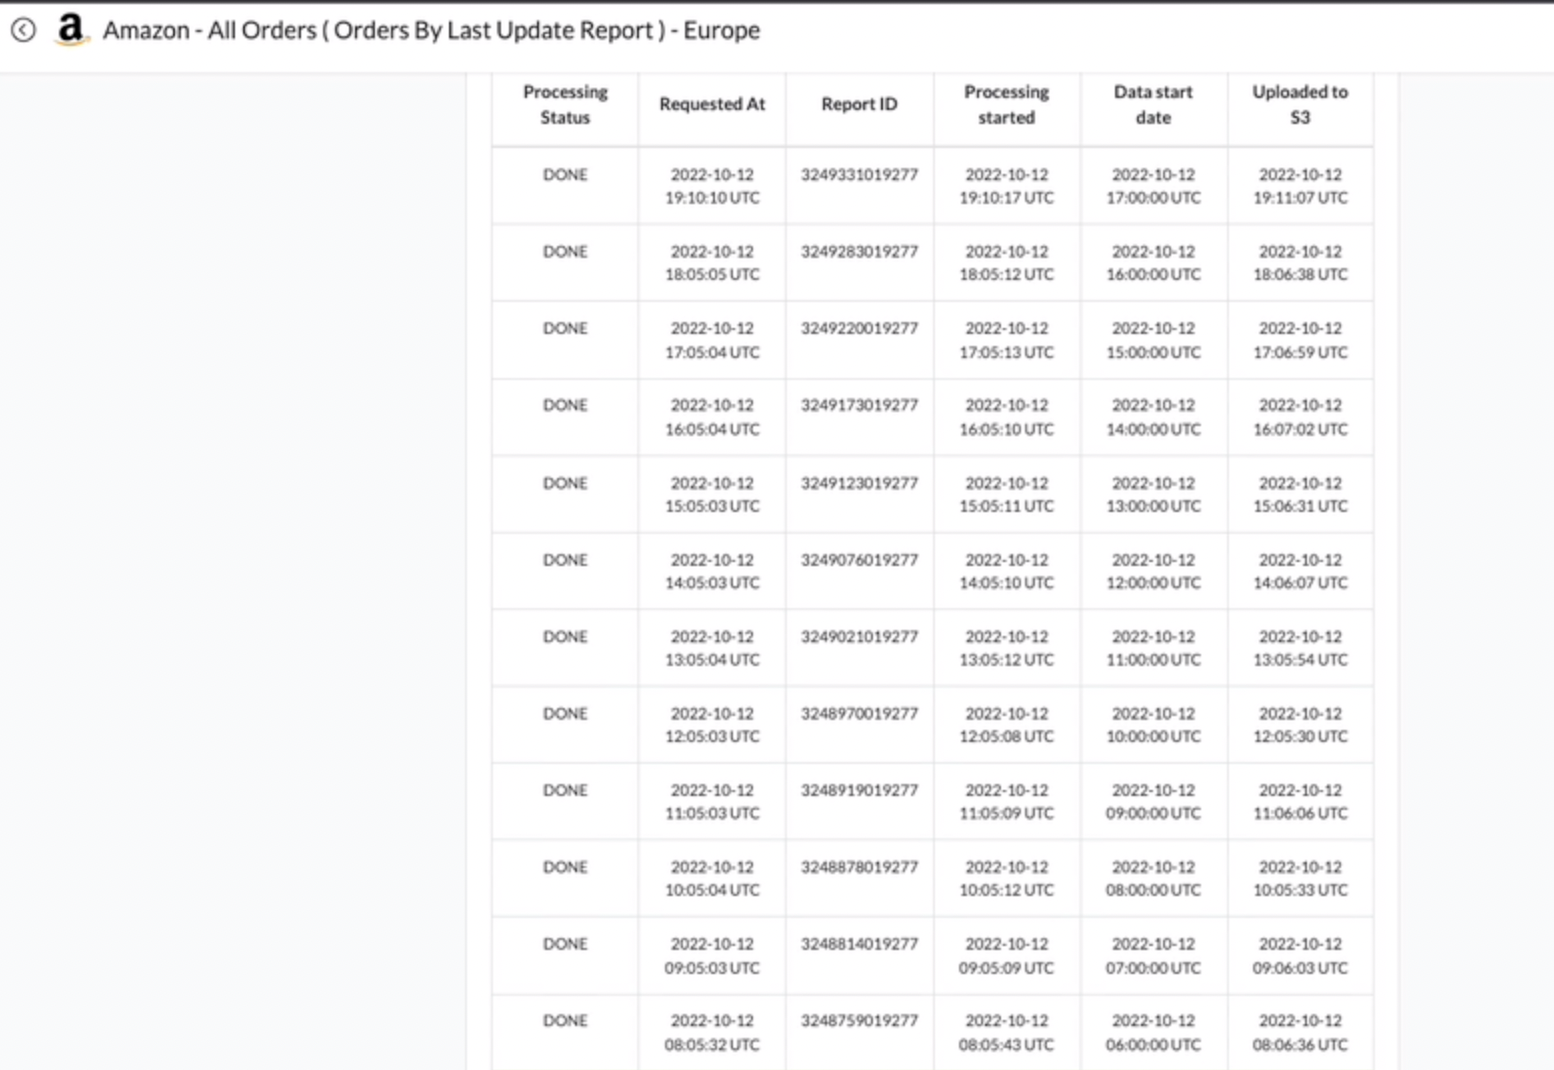Click Data start date 11:00:00 UTC cell
This screenshot has width=1554, height=1070.
coord(1153,648)
